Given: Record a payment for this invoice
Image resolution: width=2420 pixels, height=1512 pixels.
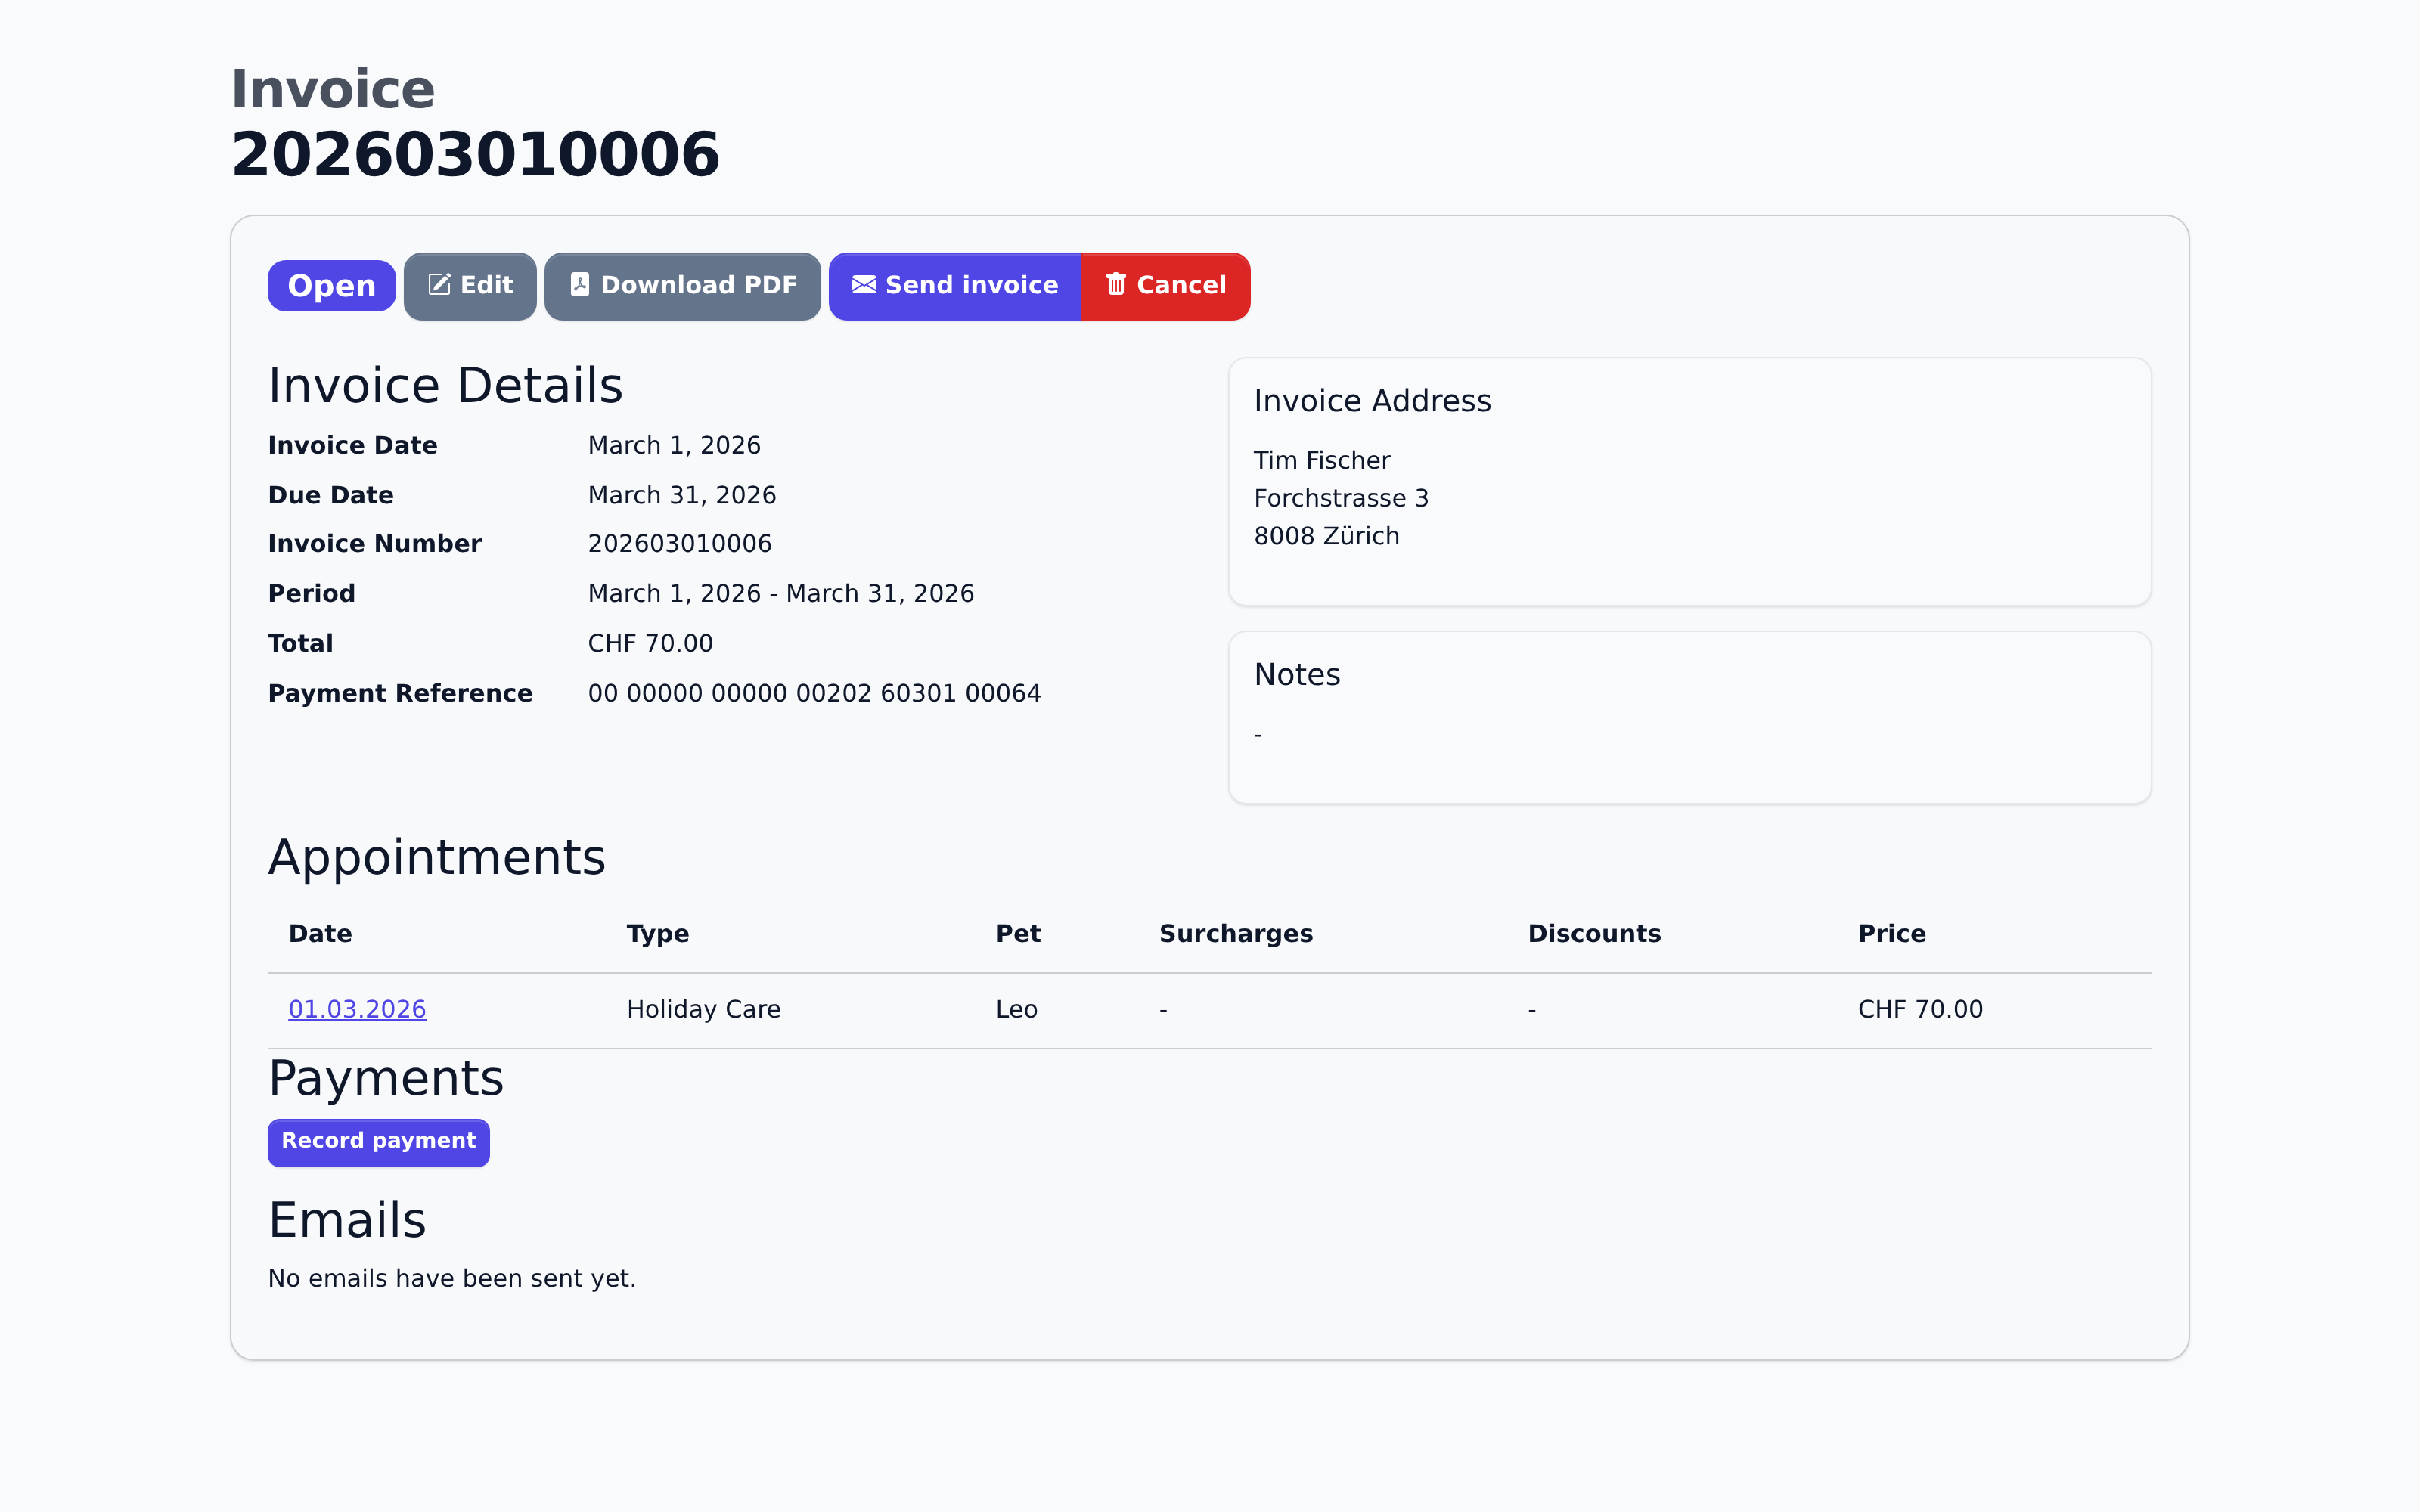Looking at the screenshot, I should coord(378,1142).
